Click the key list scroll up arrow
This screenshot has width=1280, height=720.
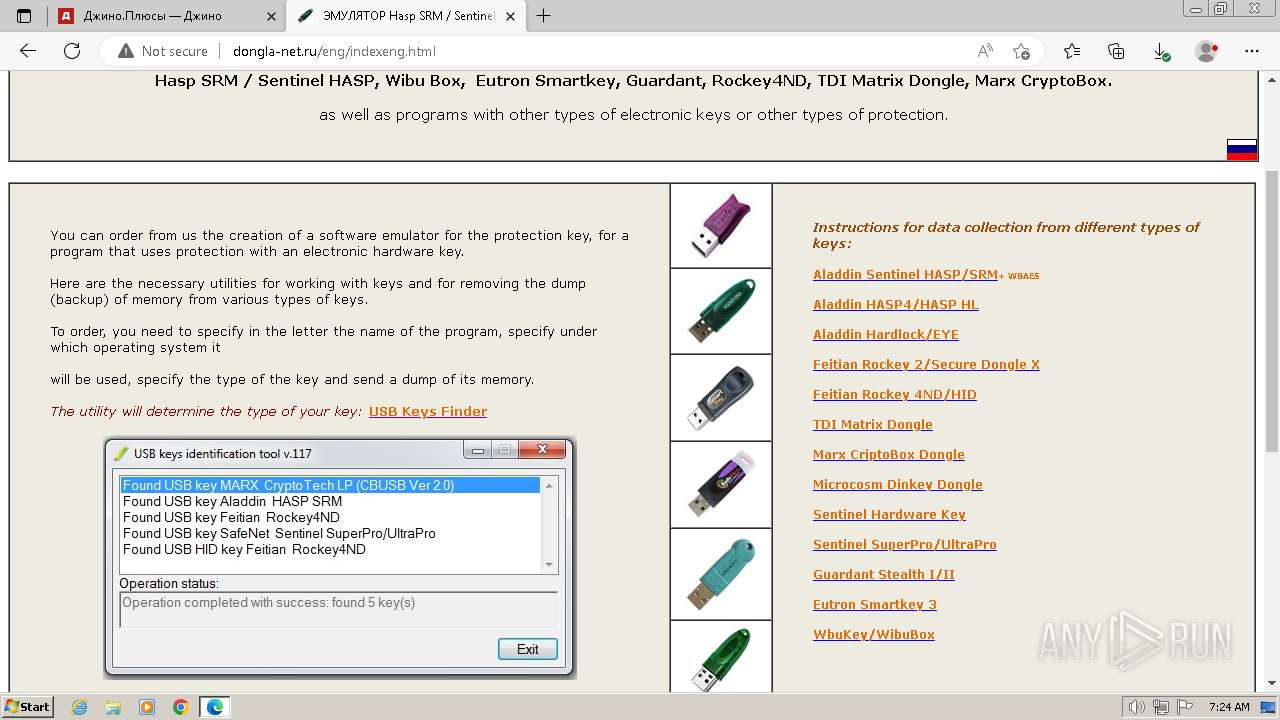(549, 485)
